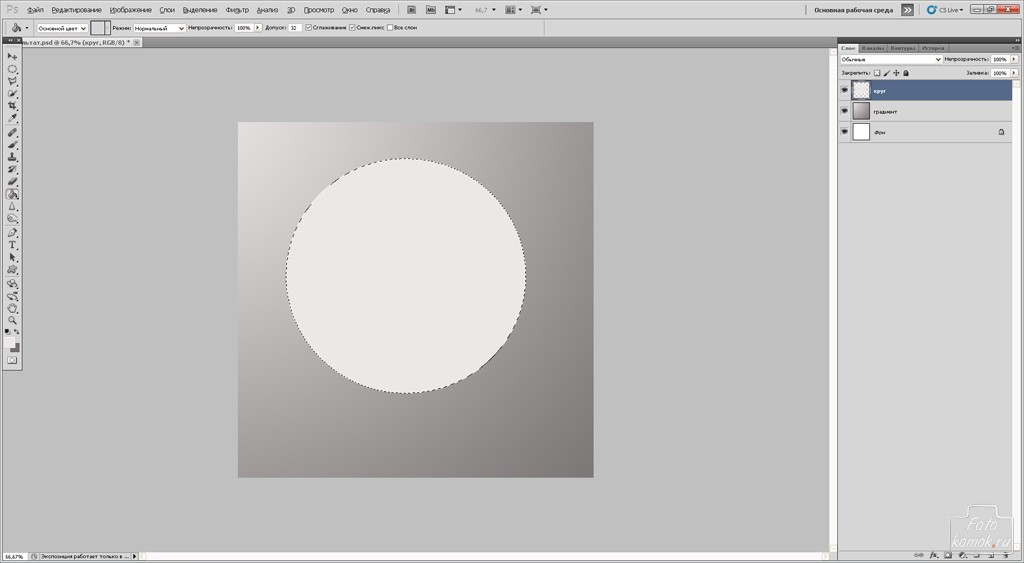Click the background color swatch
Image resolution: width=1024 pixels, height=563 pixels.
[x=16, y=349]
